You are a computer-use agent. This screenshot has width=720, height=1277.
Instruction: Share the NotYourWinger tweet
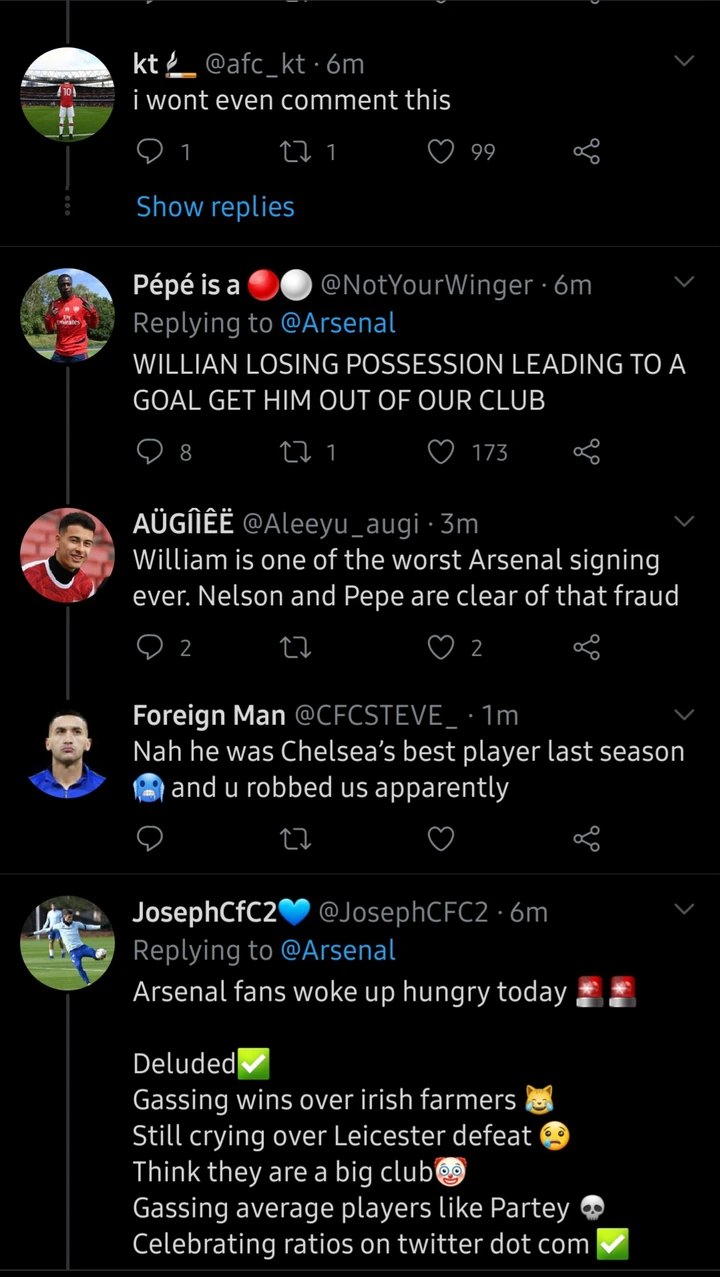(x=586, y=453)
